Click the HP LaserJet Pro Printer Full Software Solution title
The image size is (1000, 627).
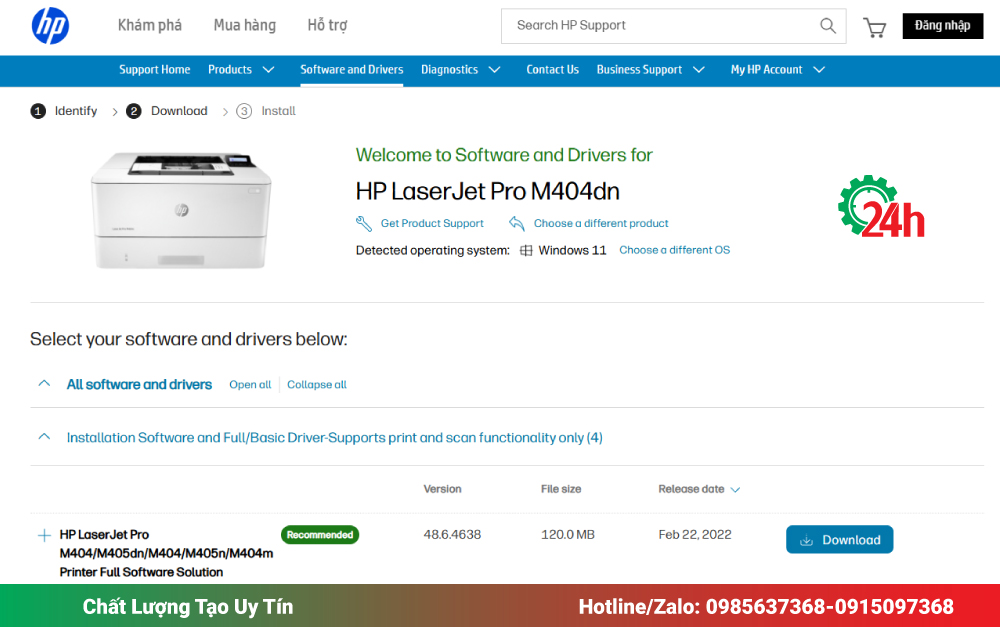[x=166, y=553]
